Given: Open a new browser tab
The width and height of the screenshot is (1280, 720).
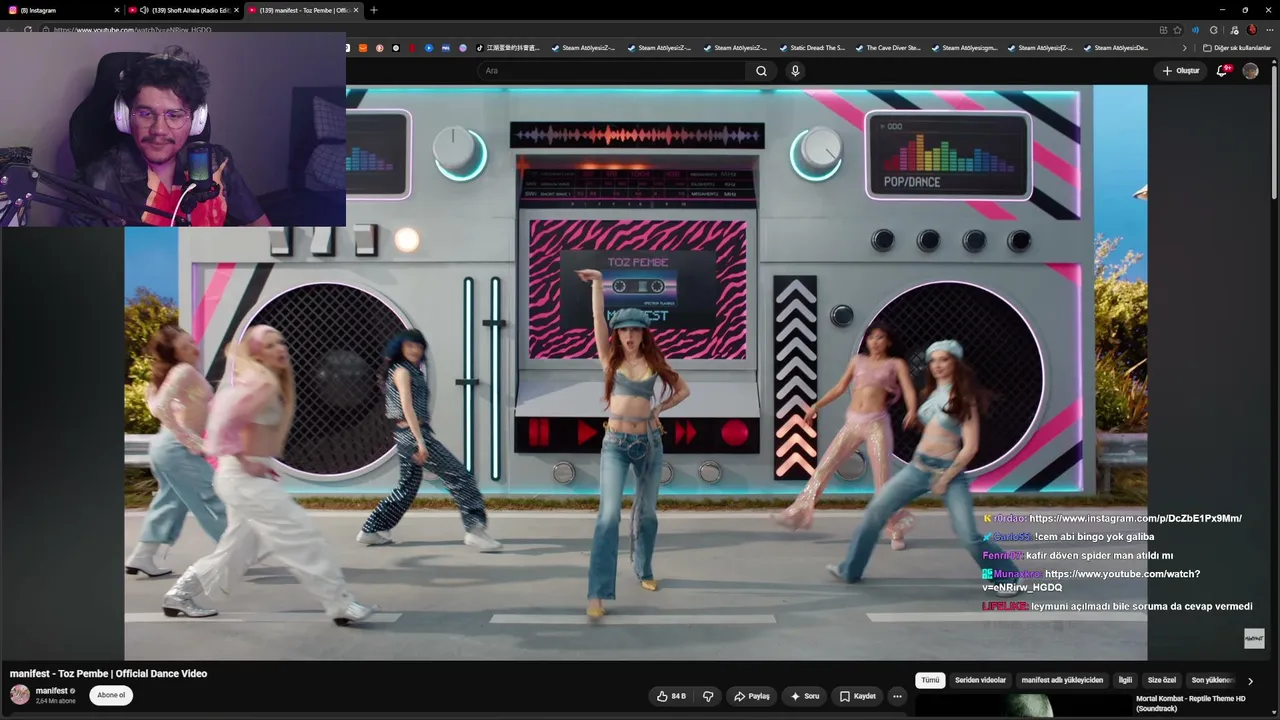Looking at the screenshot, I should coord(374,10).
